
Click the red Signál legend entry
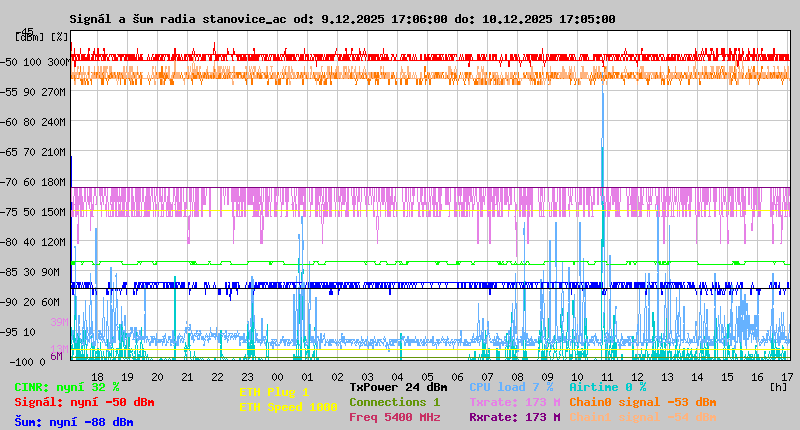(x=84, y=402)
